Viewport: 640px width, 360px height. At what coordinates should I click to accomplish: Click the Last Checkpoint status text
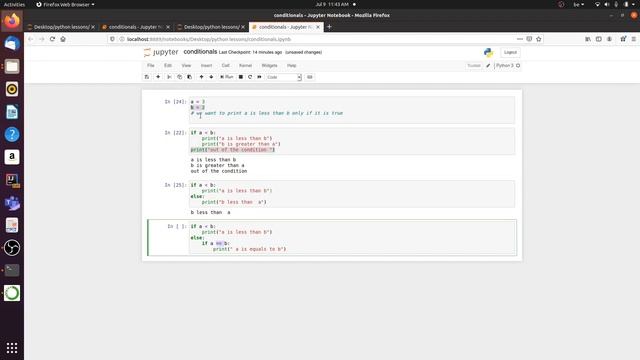(250, 52)
